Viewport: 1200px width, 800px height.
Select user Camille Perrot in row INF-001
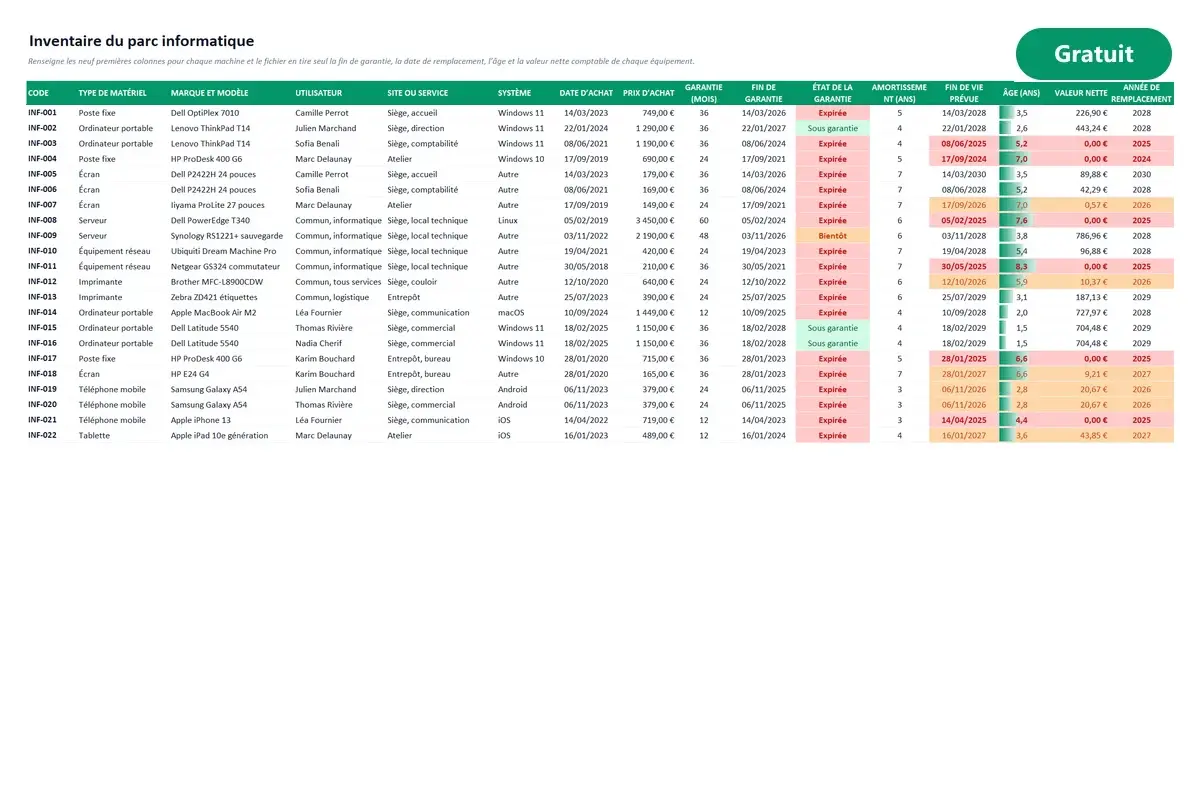click(322, 113)
